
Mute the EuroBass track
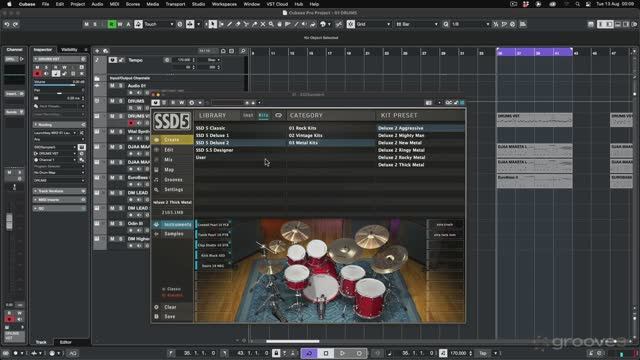pyautogui.click(x=112, y=178)
